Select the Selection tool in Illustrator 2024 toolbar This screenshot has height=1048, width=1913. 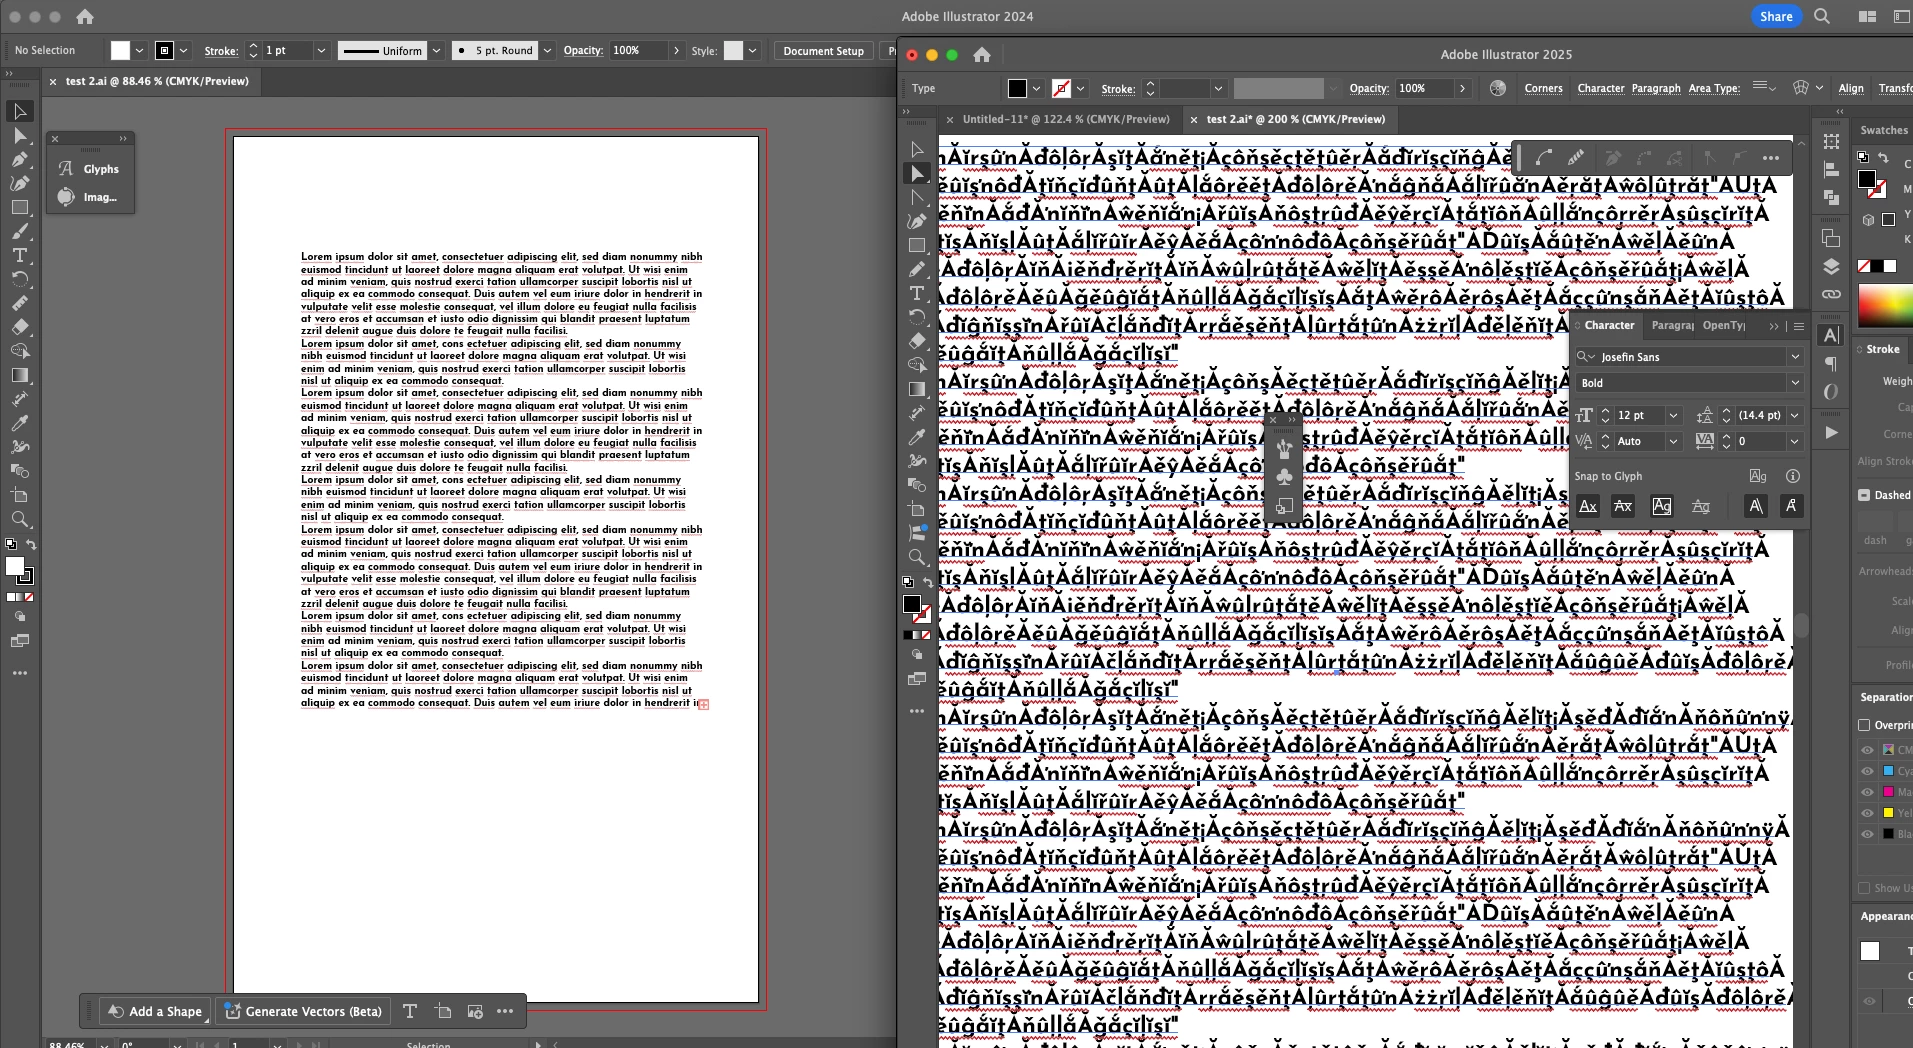(19, 111)
